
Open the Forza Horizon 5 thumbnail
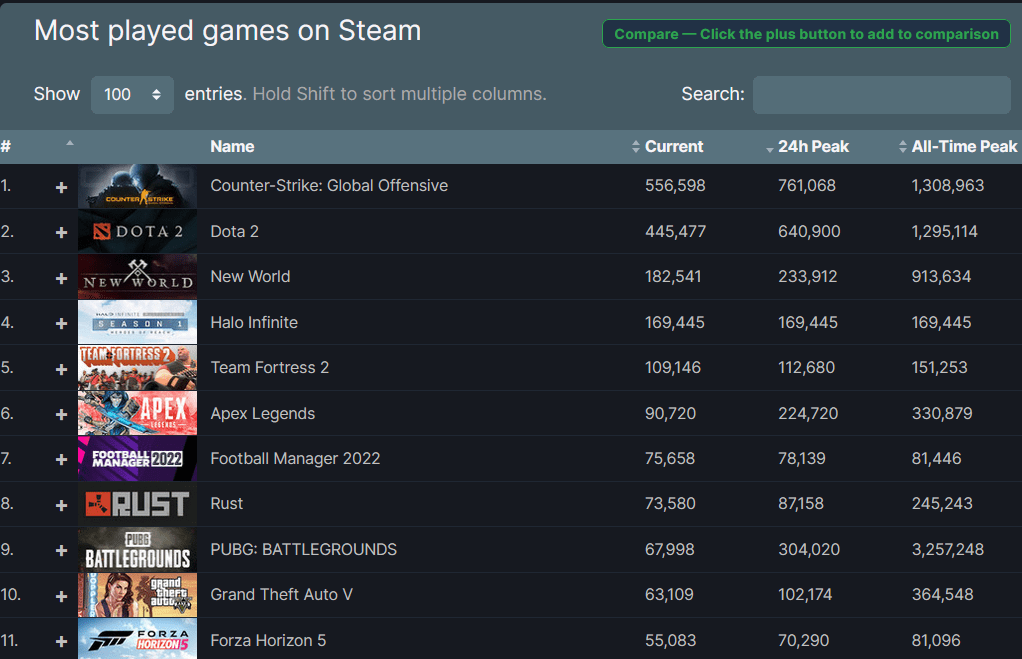point(137,640)
